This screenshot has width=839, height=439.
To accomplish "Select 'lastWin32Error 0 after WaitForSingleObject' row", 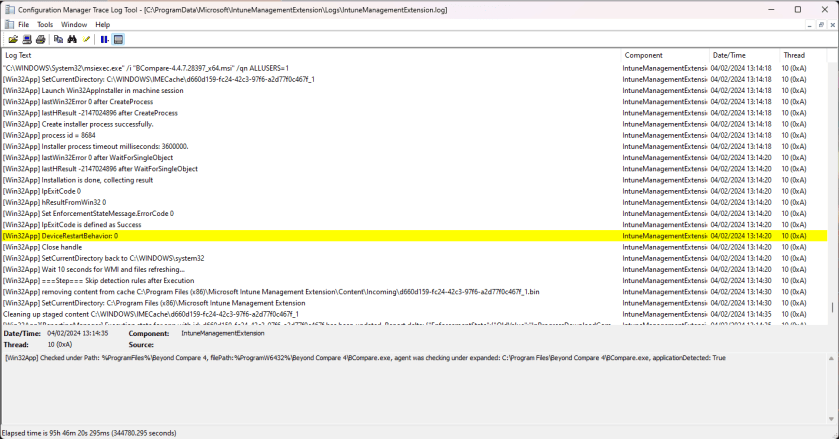I will tap(415, 158).
